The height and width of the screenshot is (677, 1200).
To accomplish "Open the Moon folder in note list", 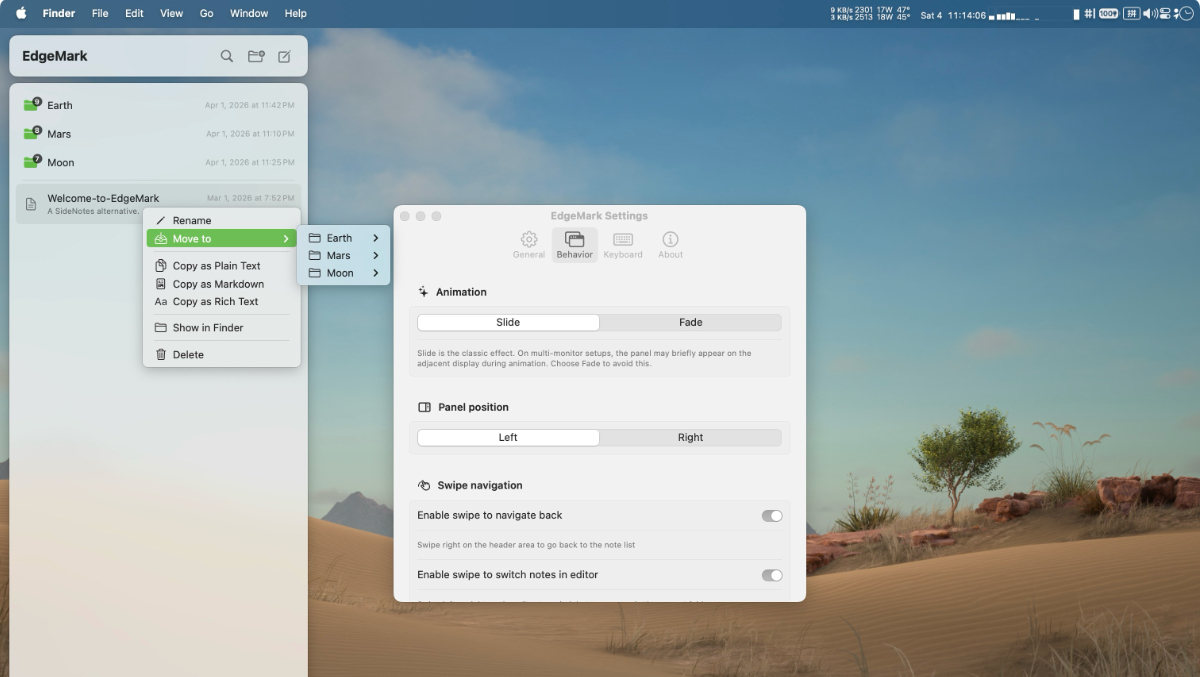I will (60, 162).
